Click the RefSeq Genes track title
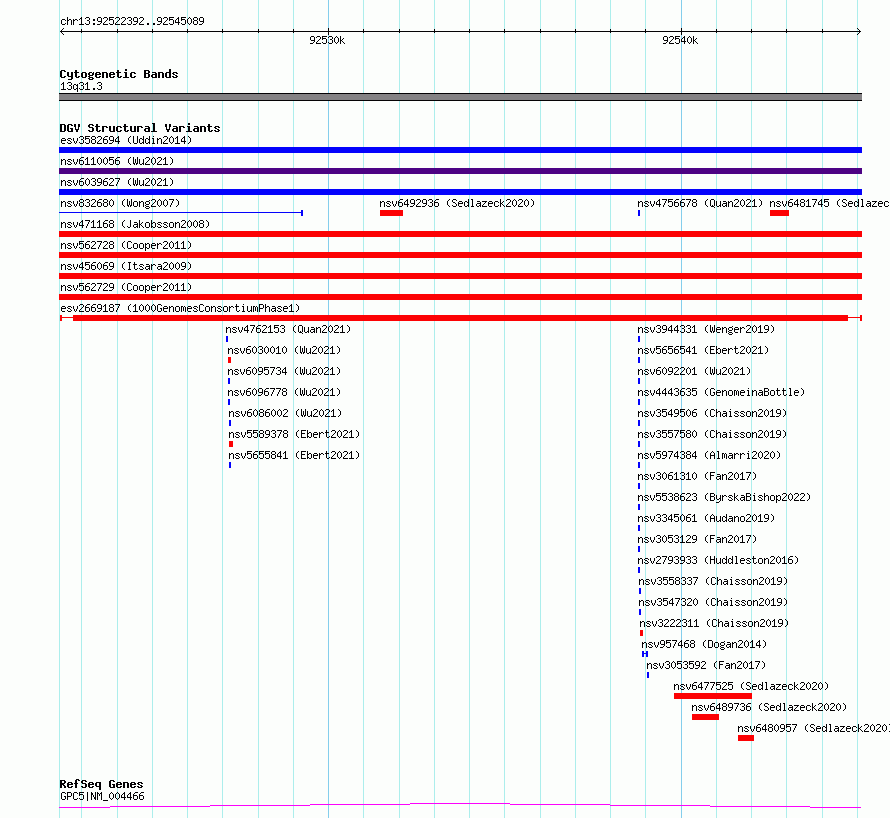The width and height of the screenshot is (890, 818). 101,784
